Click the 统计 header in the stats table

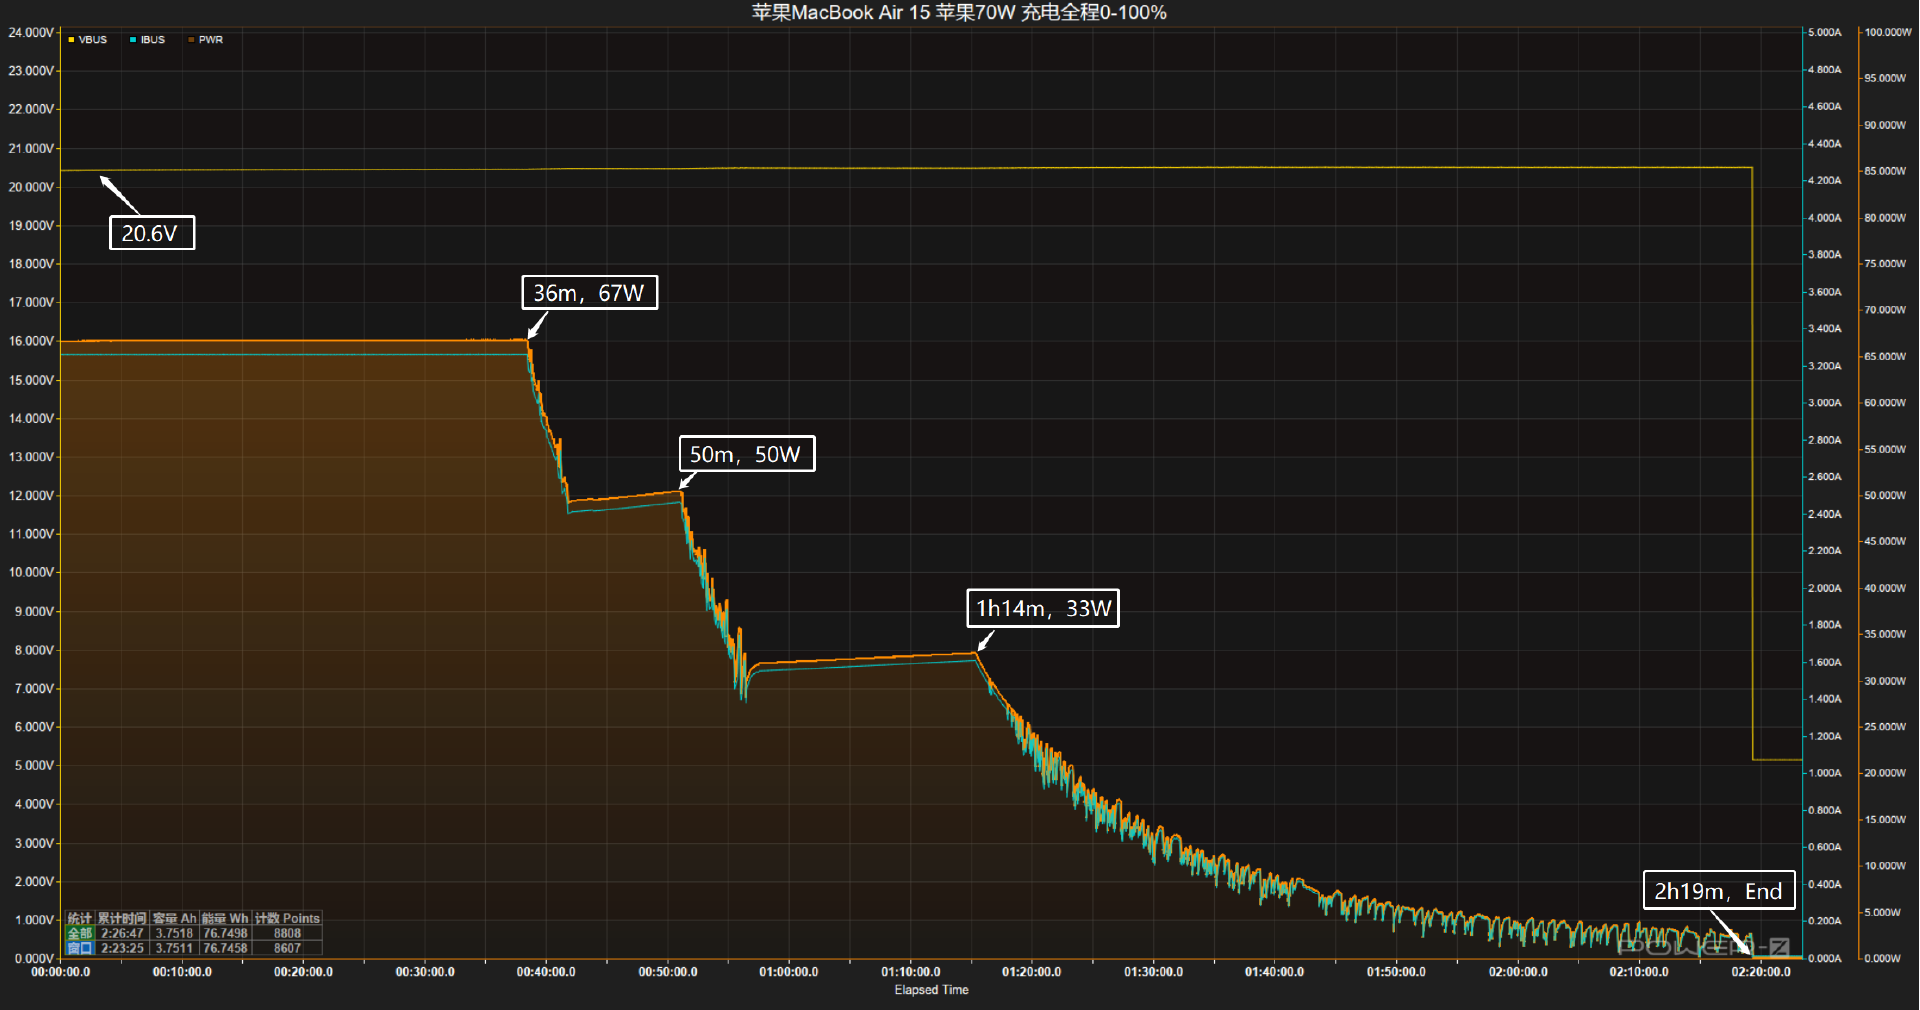tap(80, 918)
